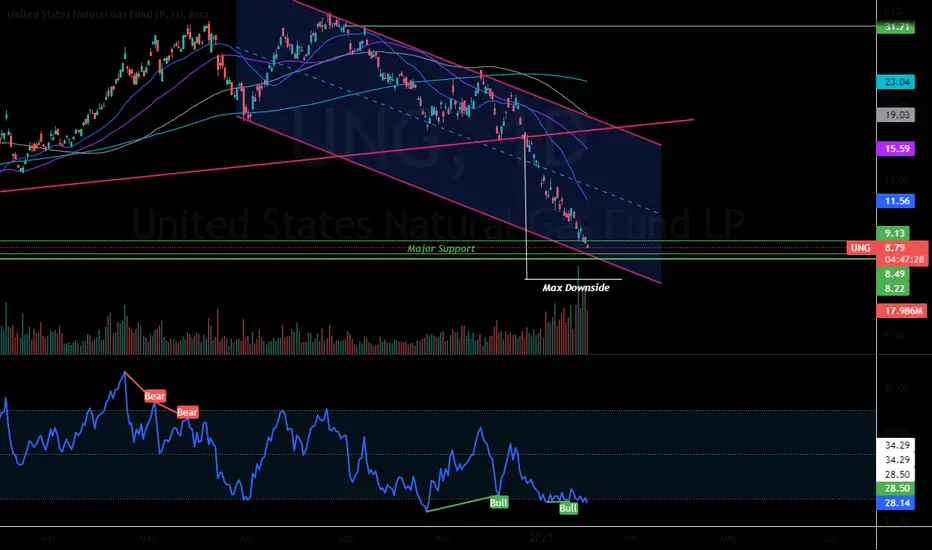This screenshot has height=550, width=932.
Task: Select the purple 15.59 price label
Action: pos(896,149)
